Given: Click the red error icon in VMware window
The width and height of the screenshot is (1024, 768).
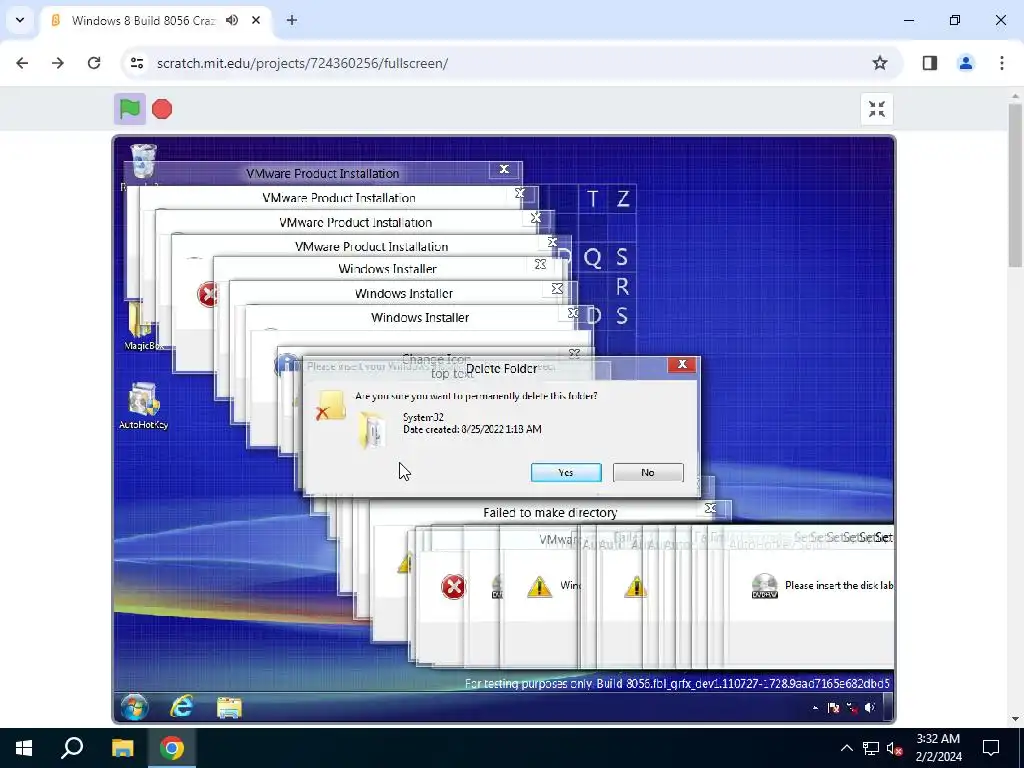Looking at the screenshot, I should click(x=206, y=294).
